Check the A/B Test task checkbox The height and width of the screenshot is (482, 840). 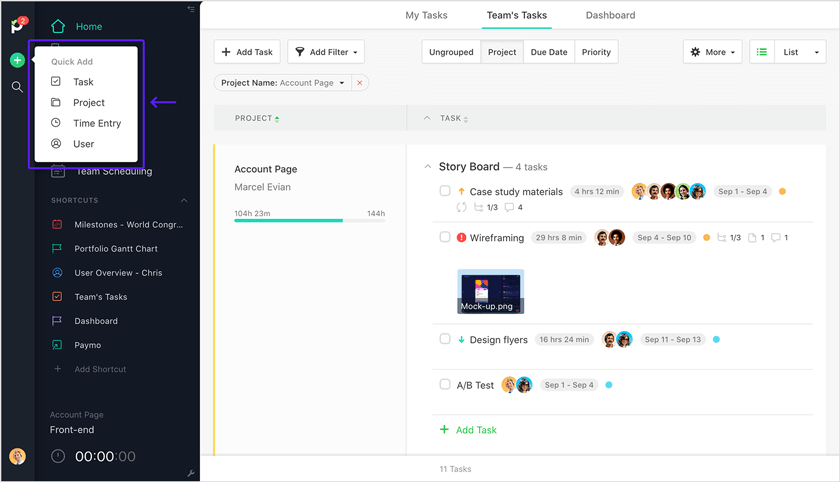(x=445, y=384)
